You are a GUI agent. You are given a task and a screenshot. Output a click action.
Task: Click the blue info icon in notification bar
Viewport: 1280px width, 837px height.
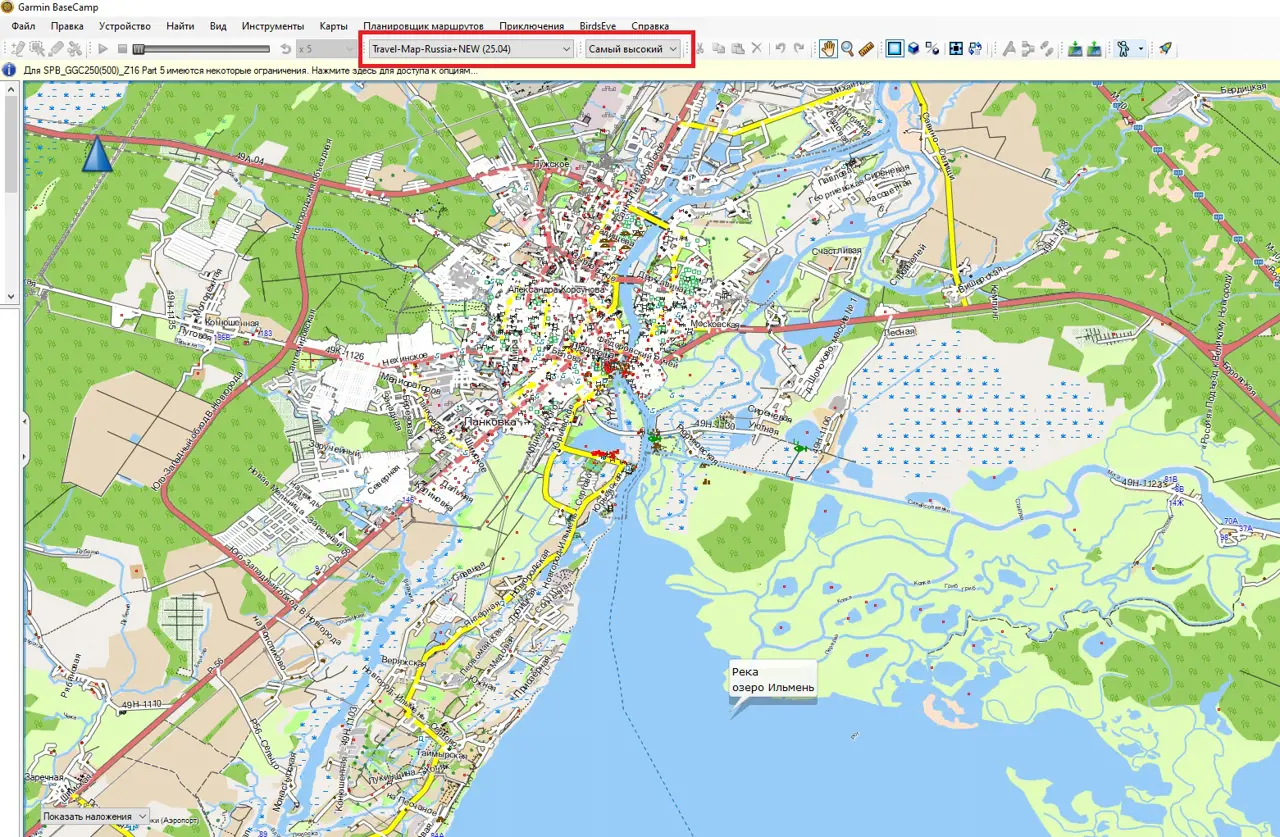click(x=9, y=71)
